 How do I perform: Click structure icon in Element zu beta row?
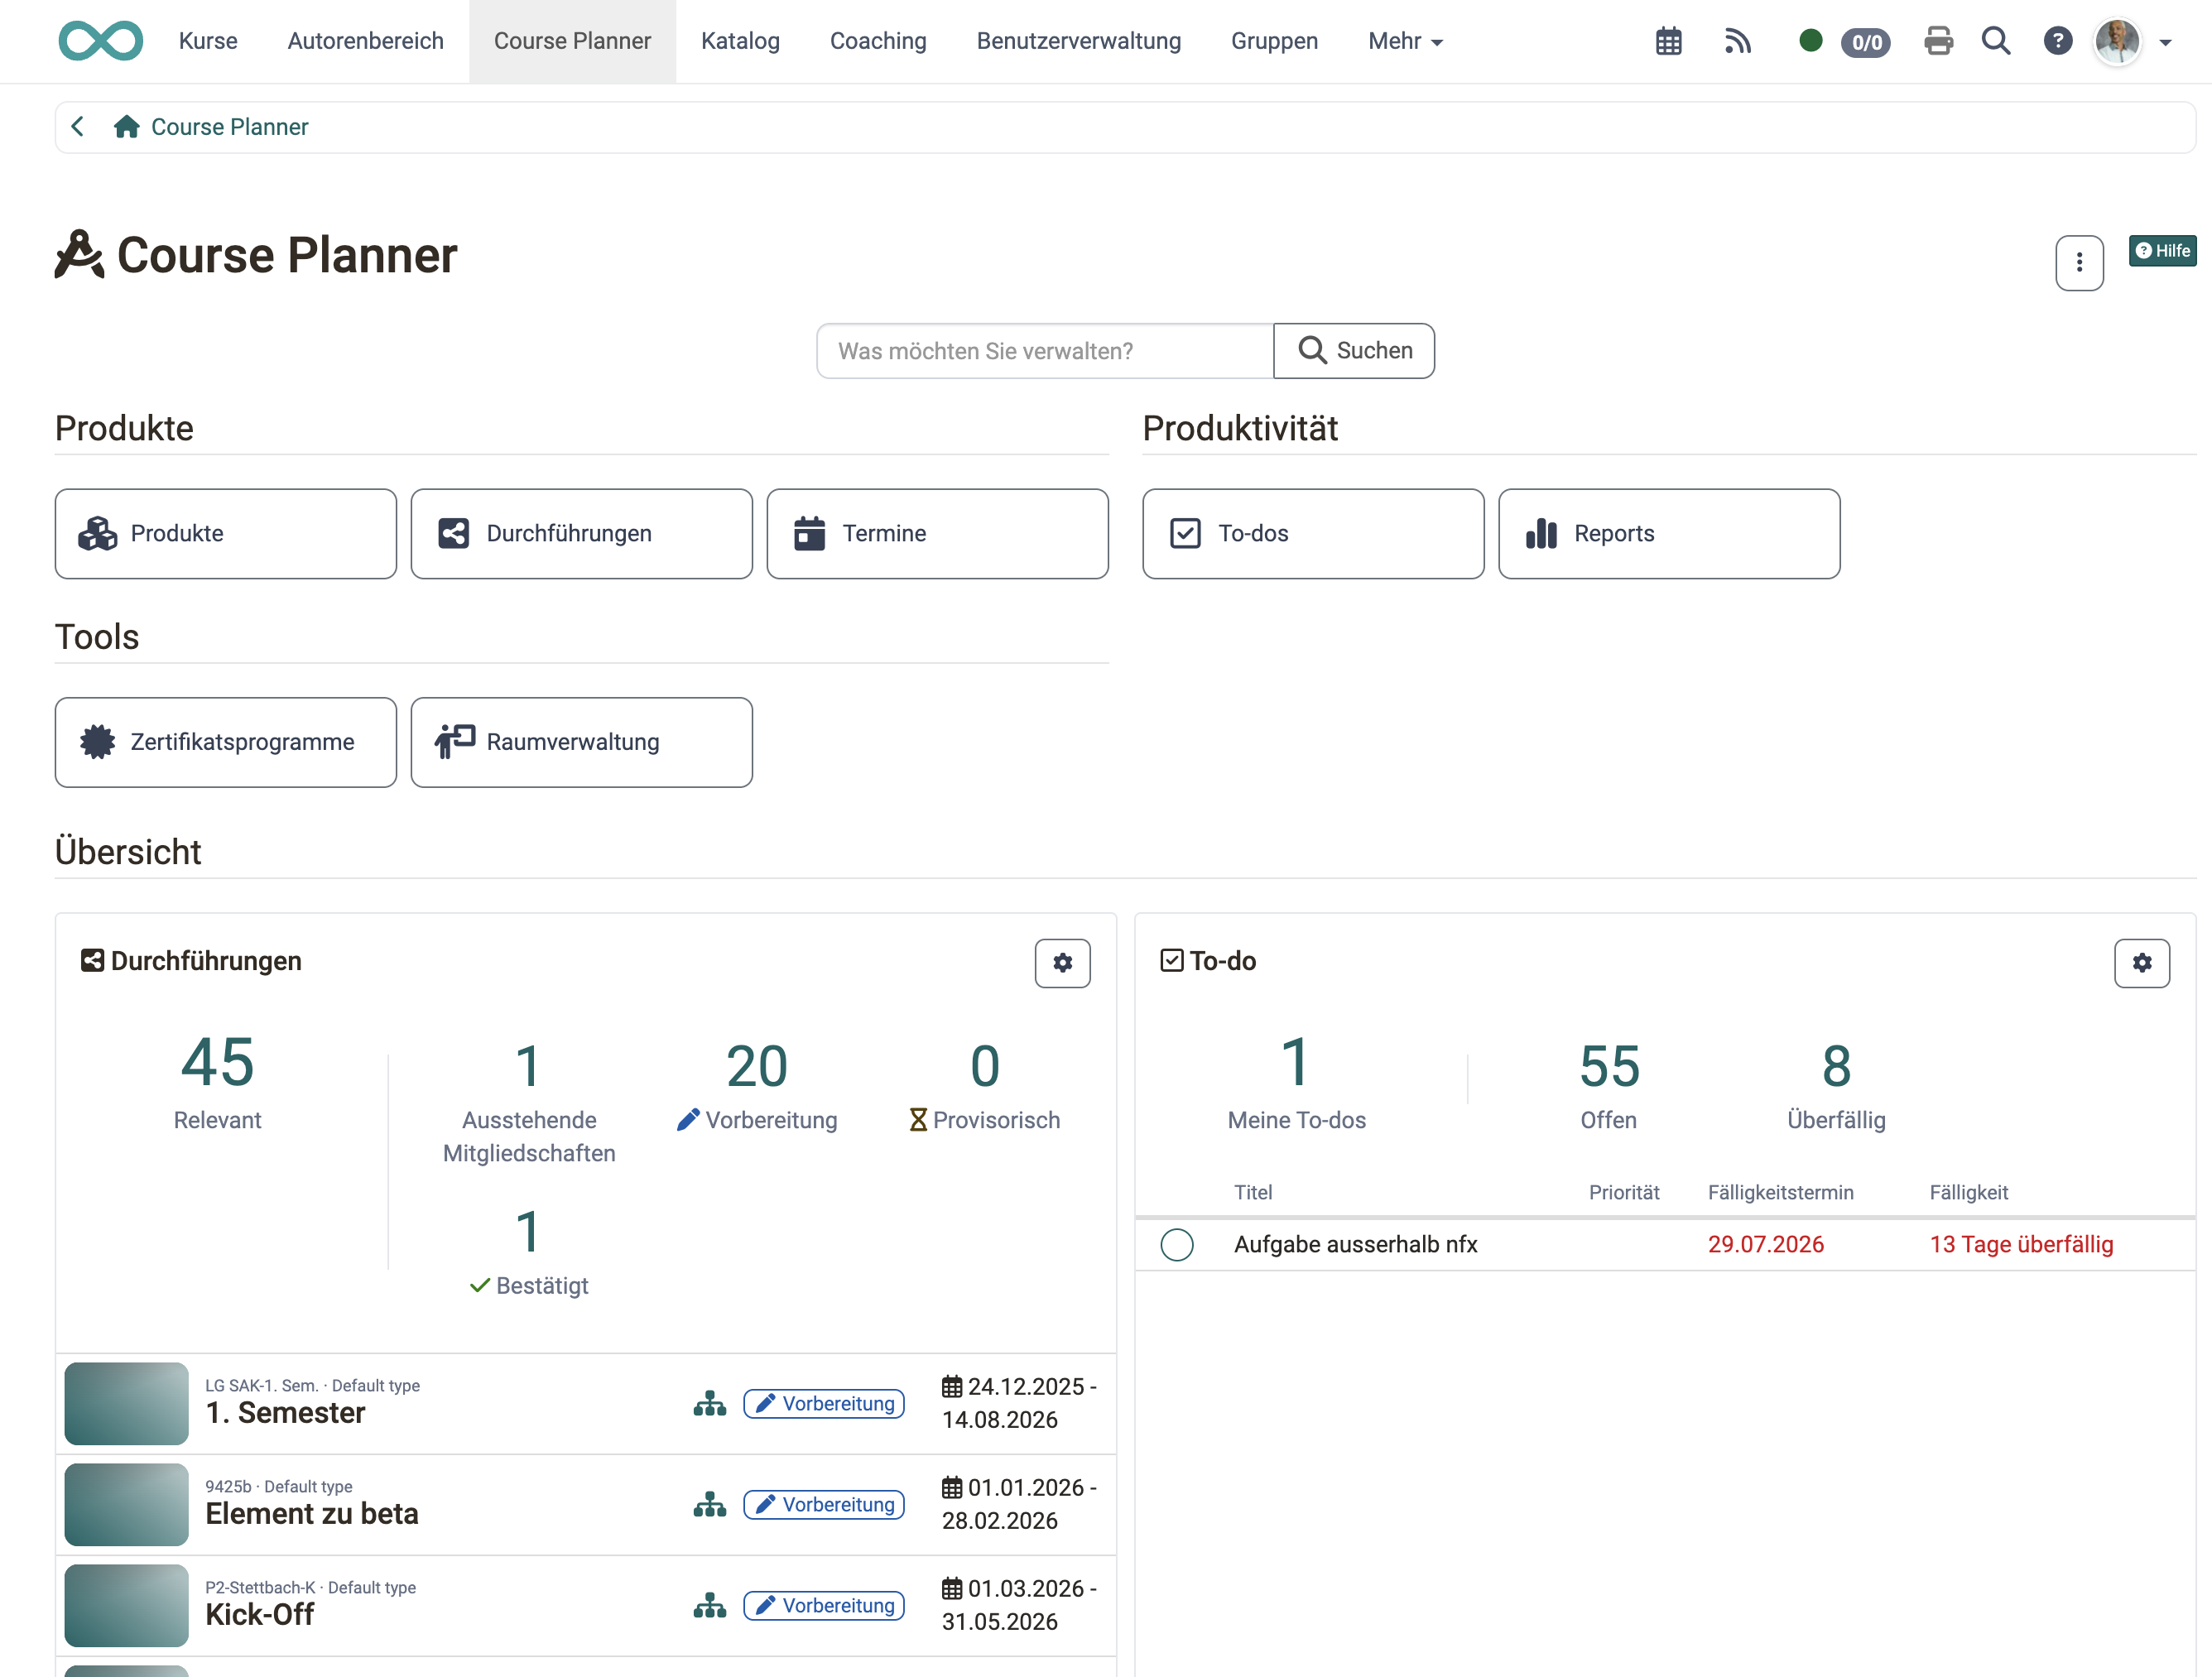pyautogui.click(x=710, y=1505)
